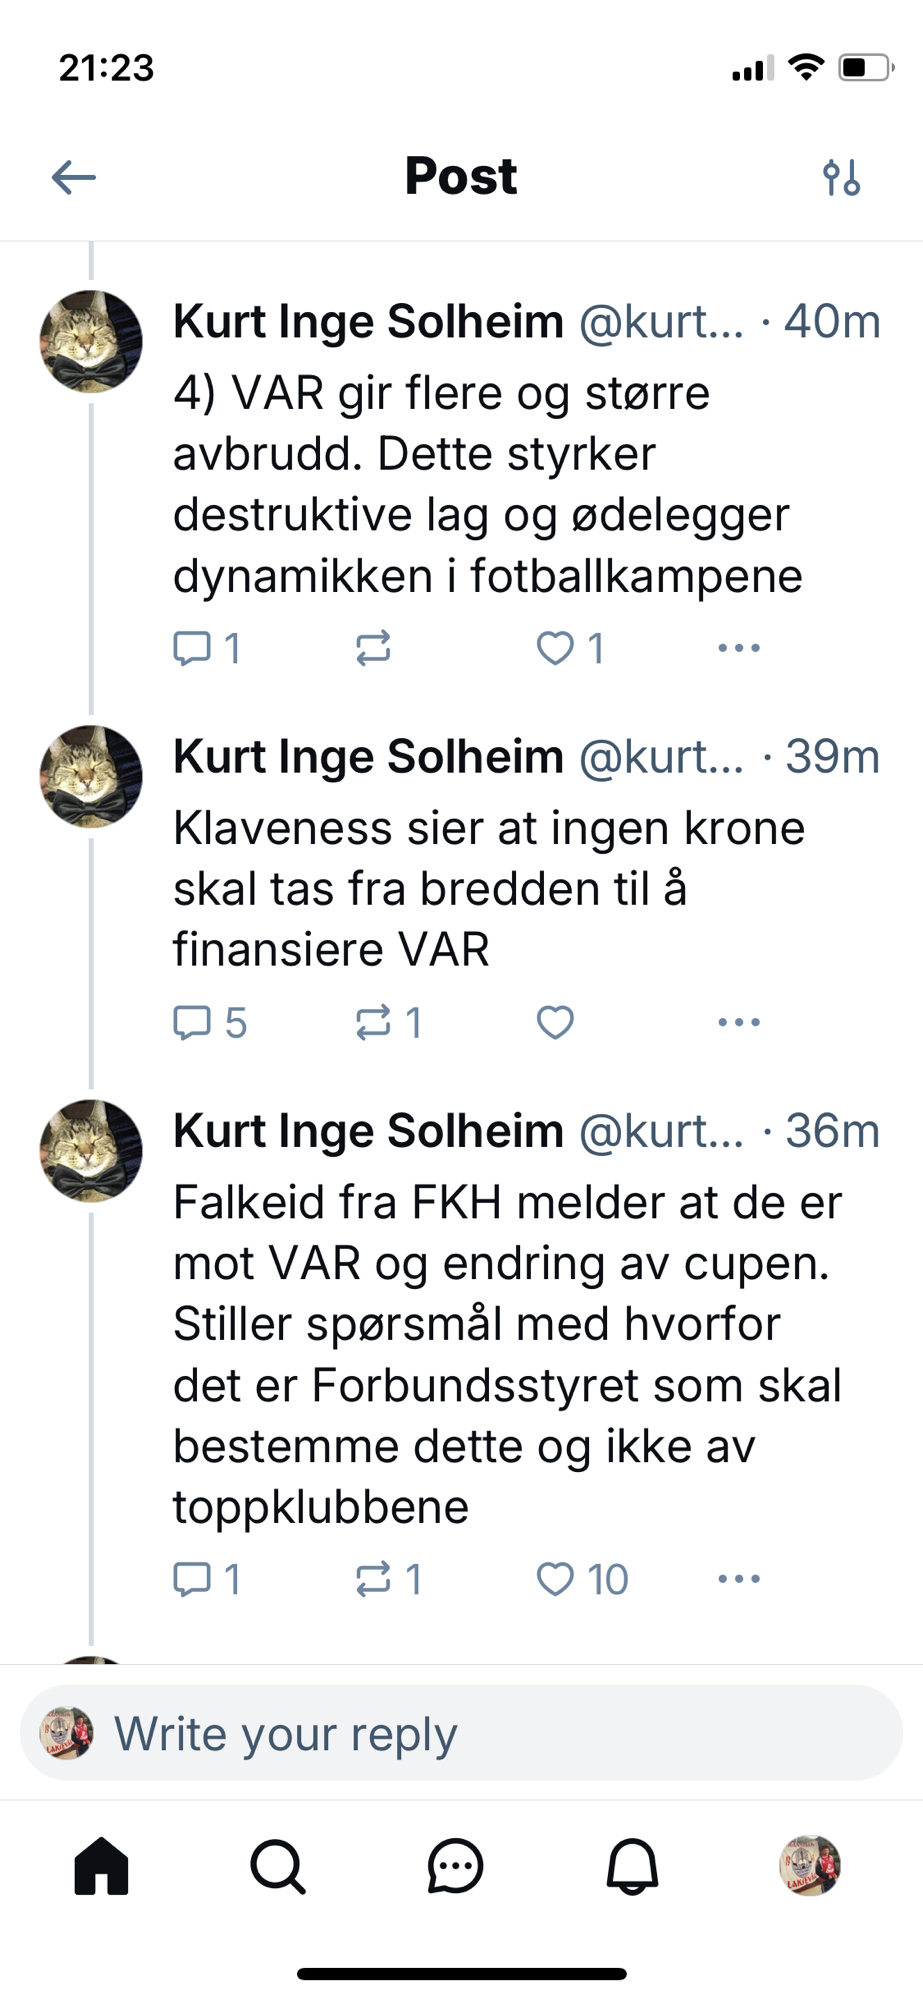
Task: Open more options on 40m post
Action: 739,648
